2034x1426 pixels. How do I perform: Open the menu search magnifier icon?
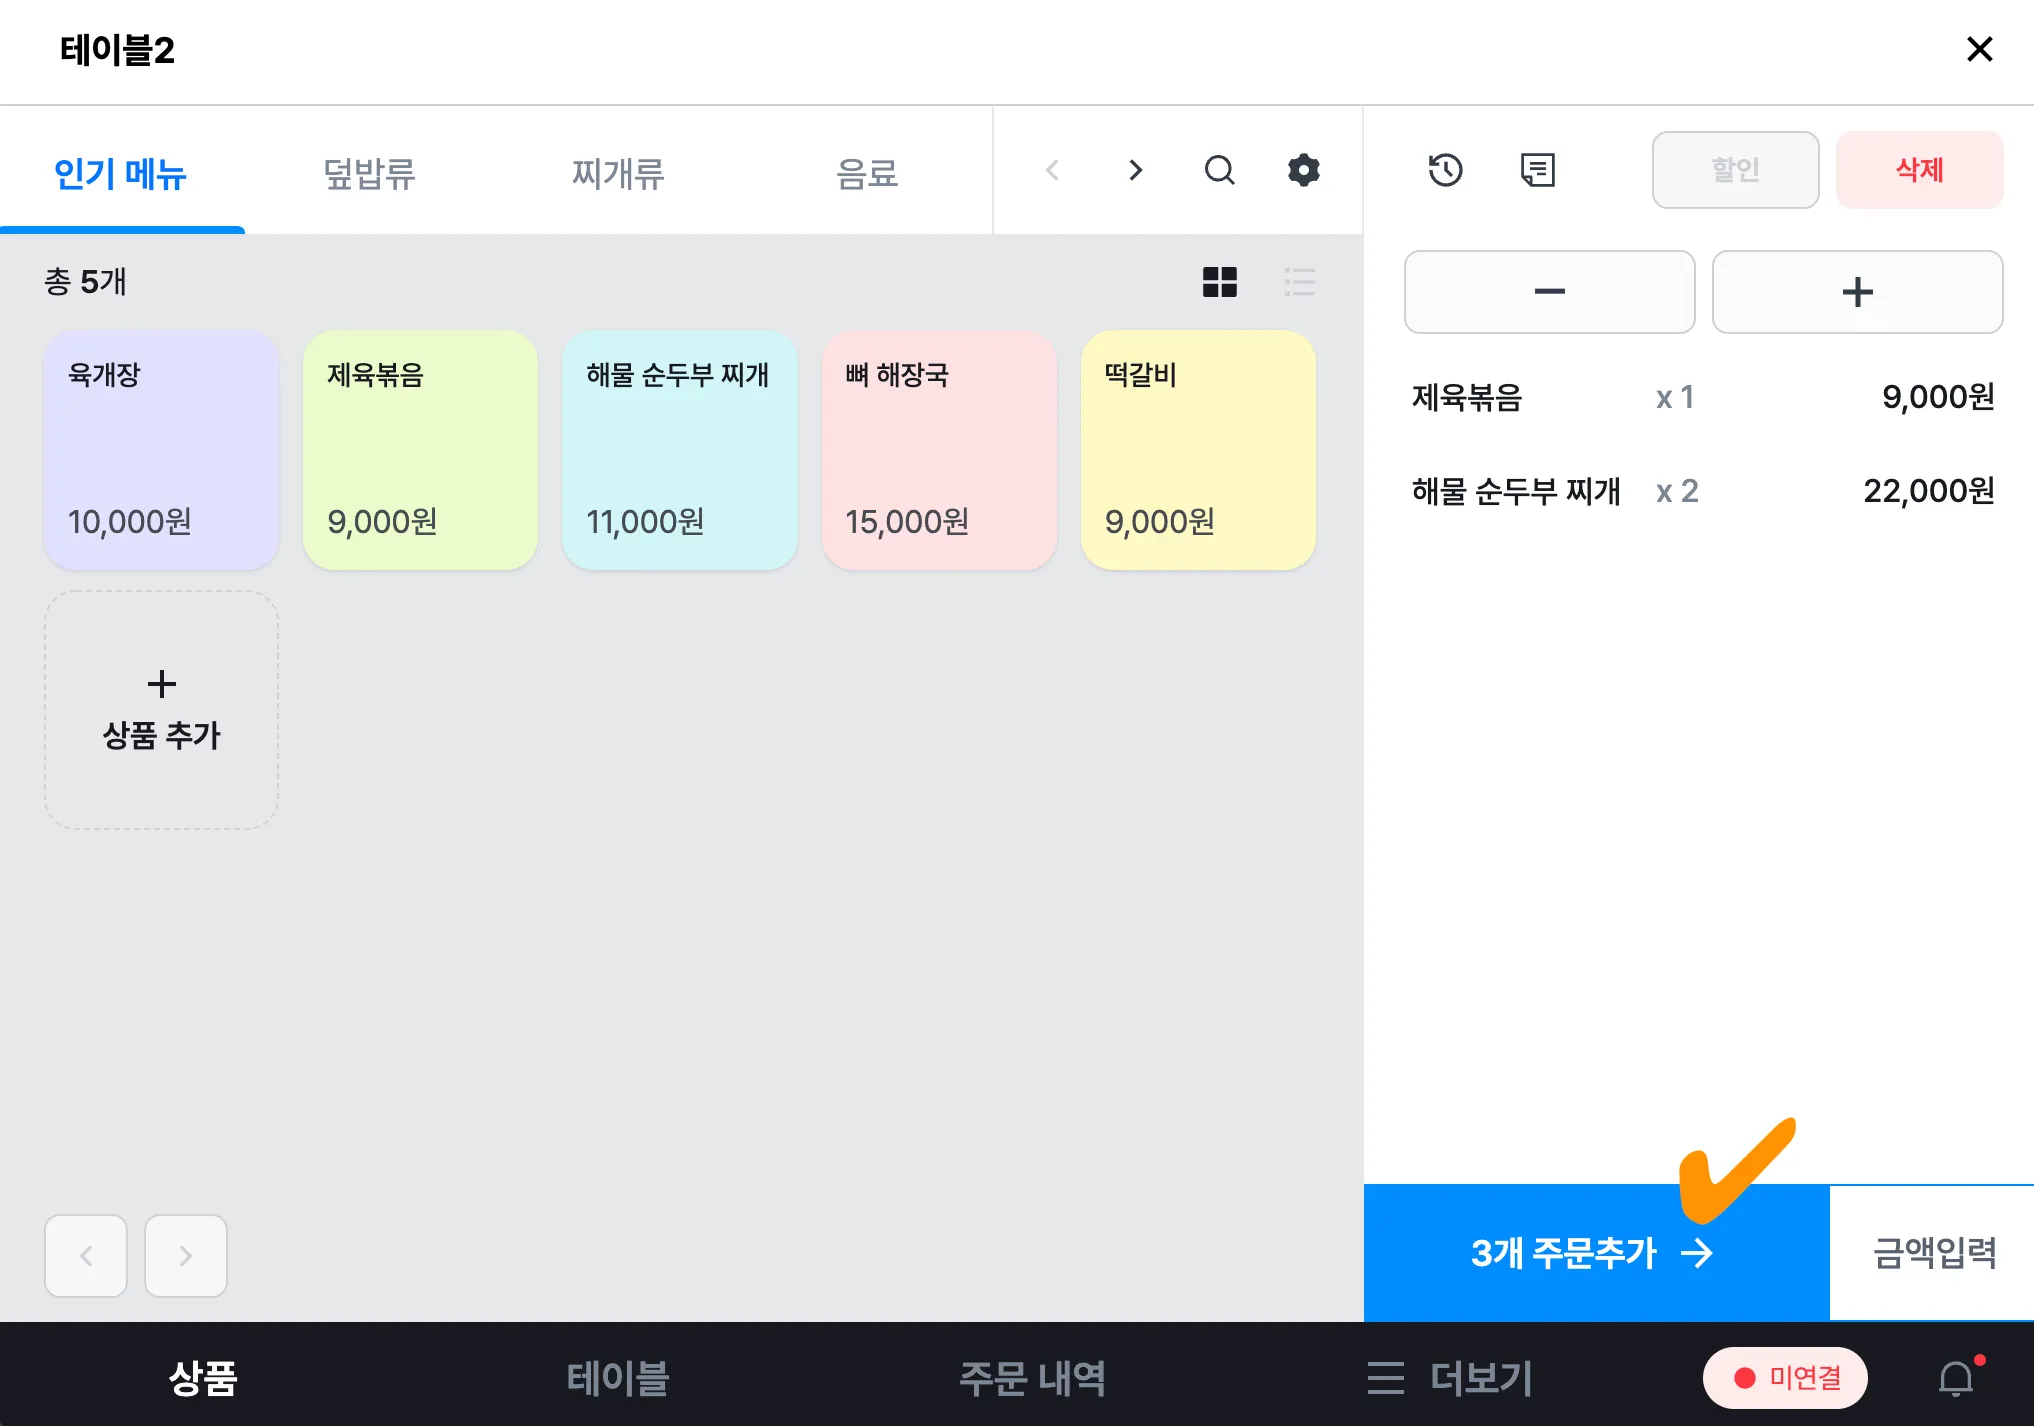coord(1219,170)
